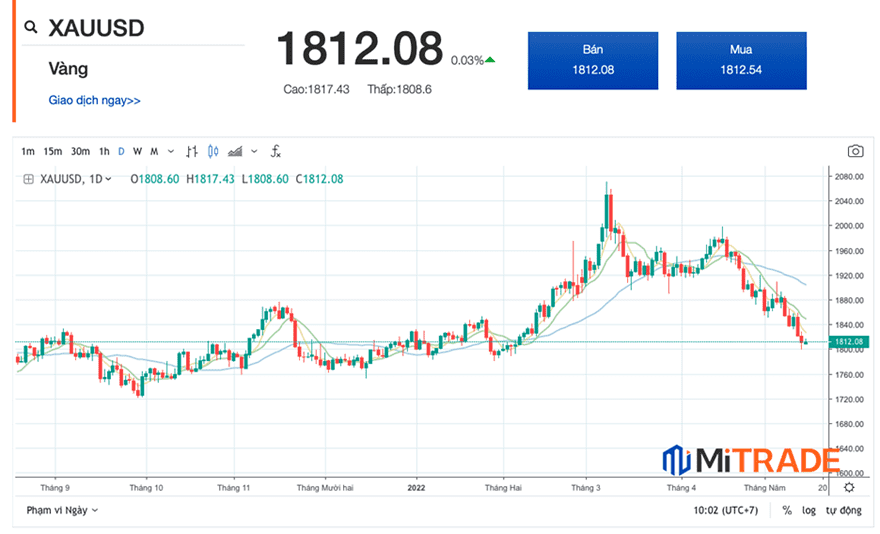Take a chart snapshot with camera icon
This screenshot has height=534, width=880.
pyautogui.click(x=855, y=152)
